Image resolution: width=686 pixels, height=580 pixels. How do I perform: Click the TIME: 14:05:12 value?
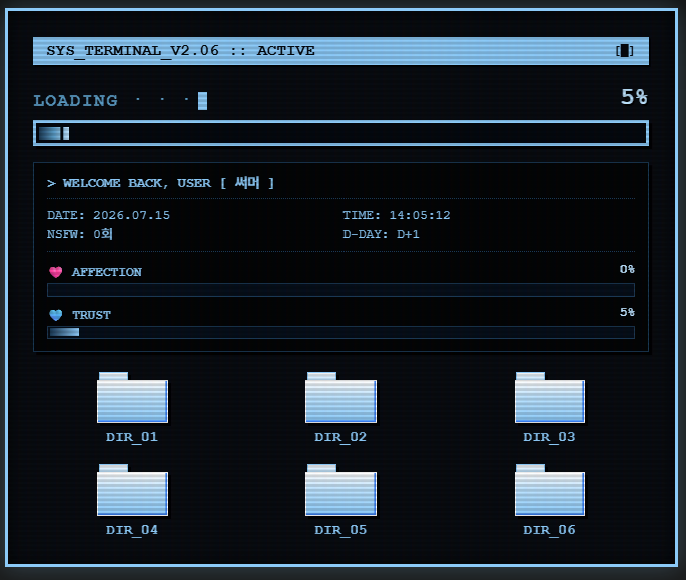click(x=396, y=215)
